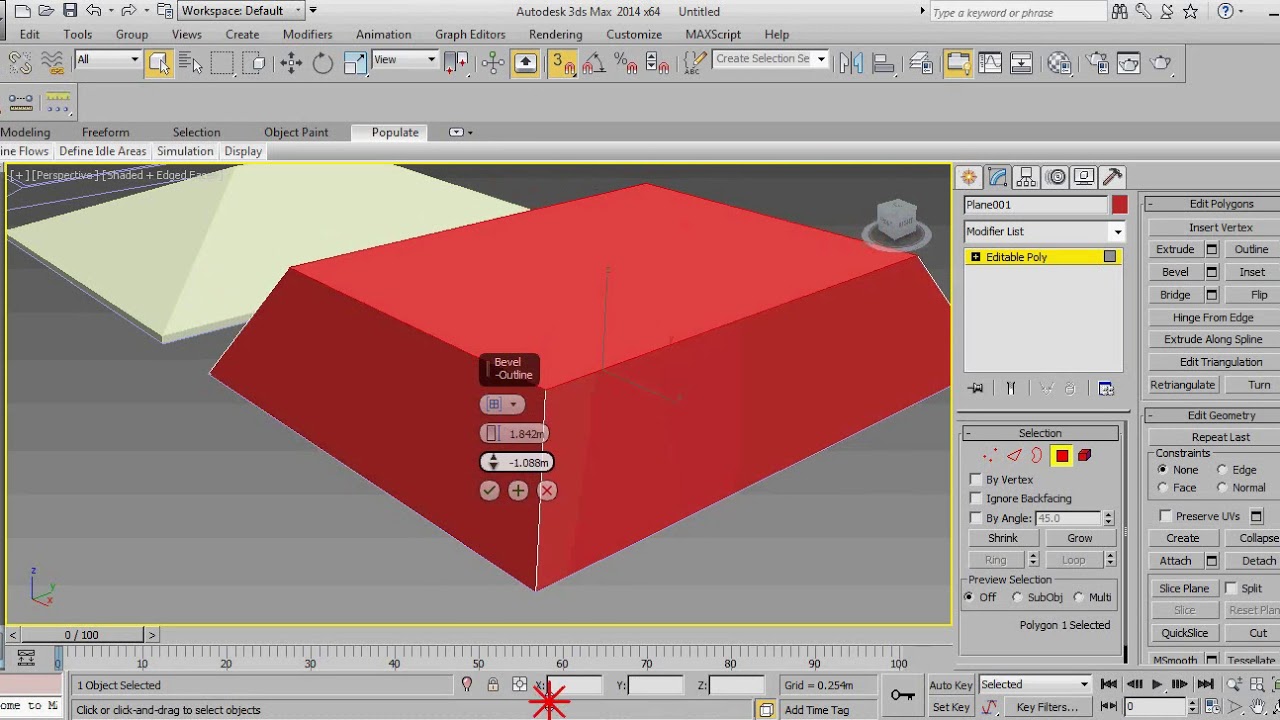Toggle the 3D Snaps button
Image resolution: width=1280 pixels, height=720 pixels.
click(562, 63)
